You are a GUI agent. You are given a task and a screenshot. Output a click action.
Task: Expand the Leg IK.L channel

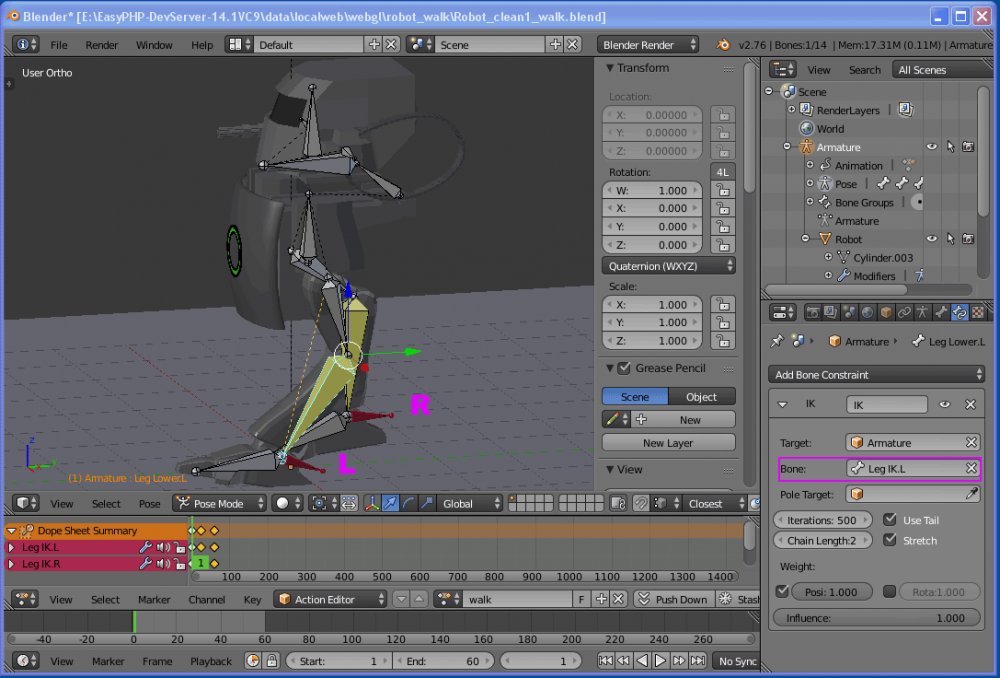pos(12,548)
